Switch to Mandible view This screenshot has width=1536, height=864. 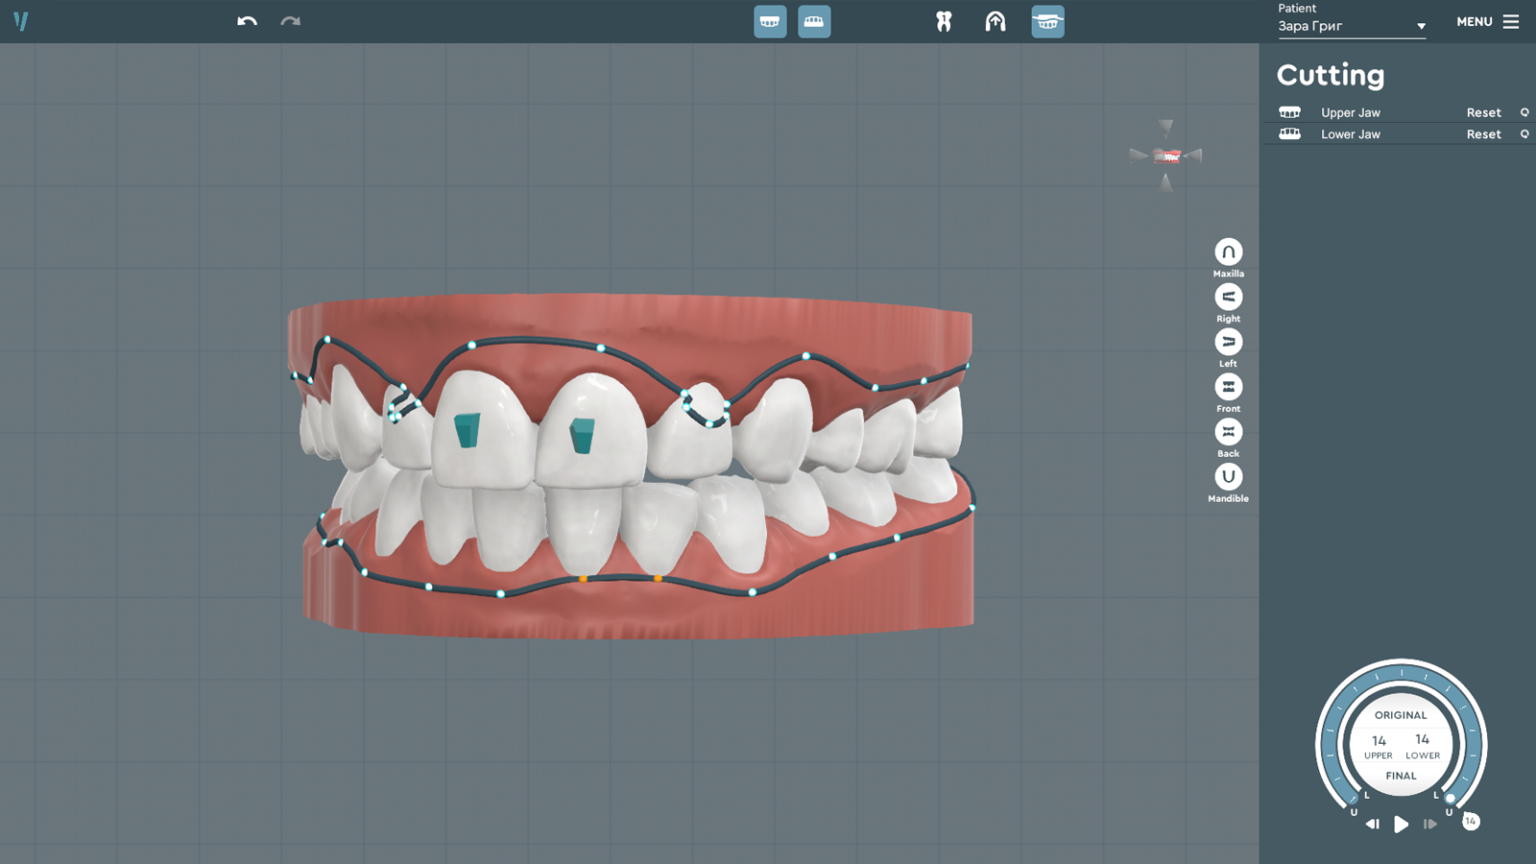[x=1228, y=477]
